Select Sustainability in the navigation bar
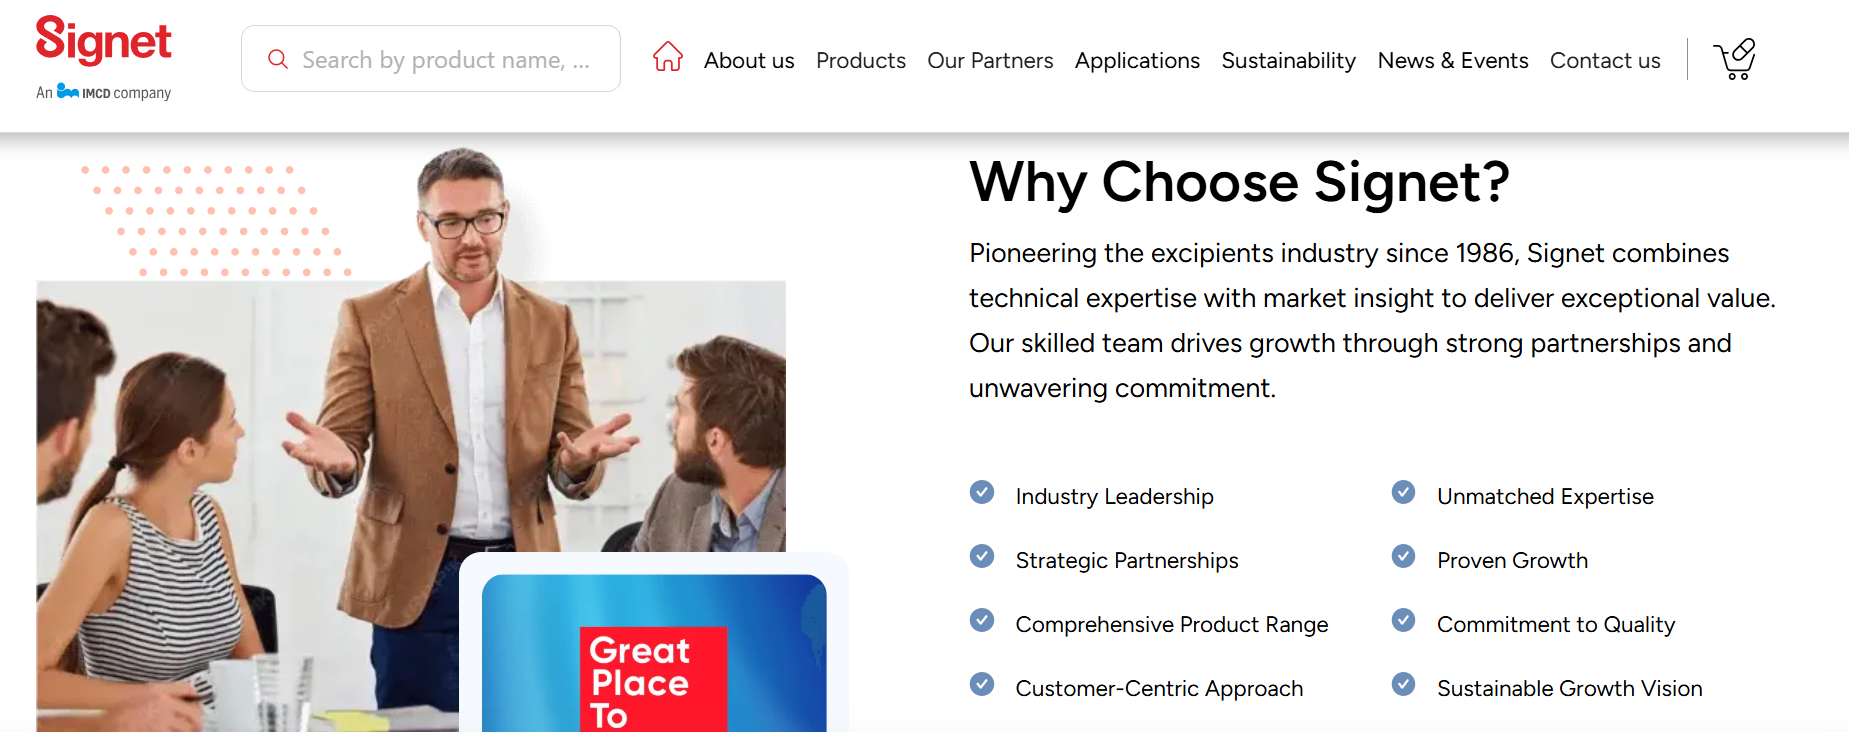This screenshot has height=732, width=1849. 1288,61
